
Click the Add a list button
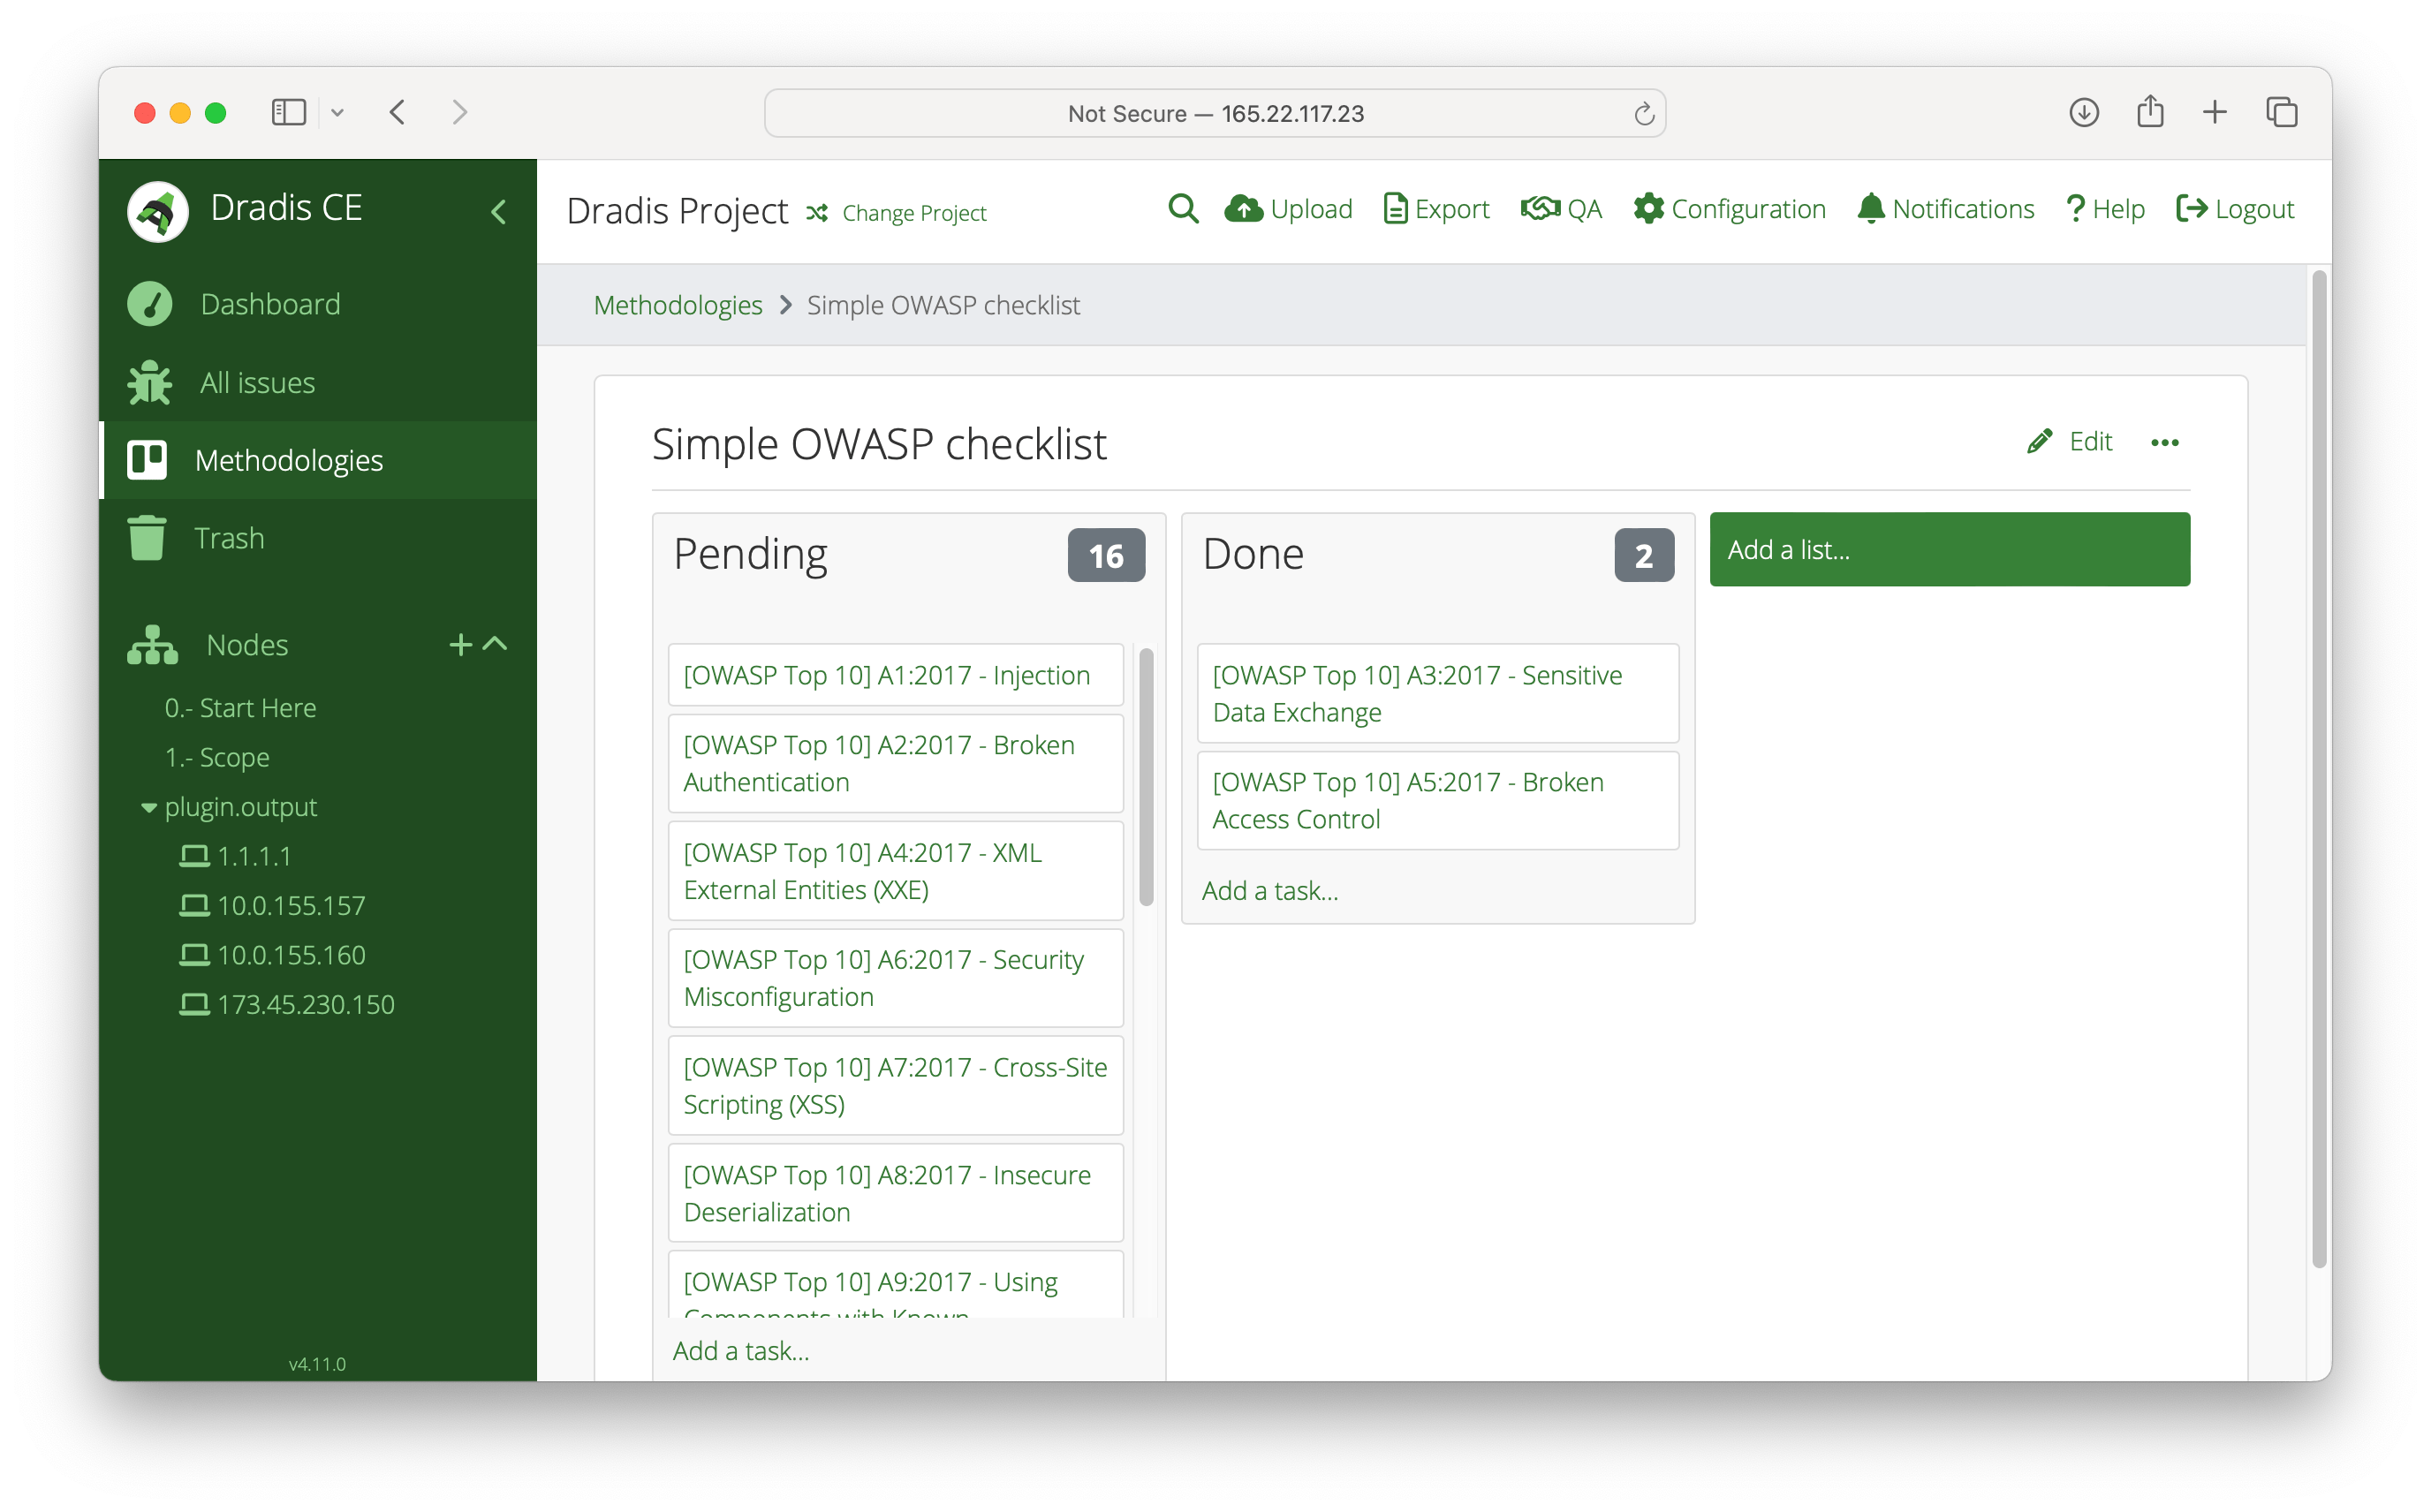click(1949, 549)
